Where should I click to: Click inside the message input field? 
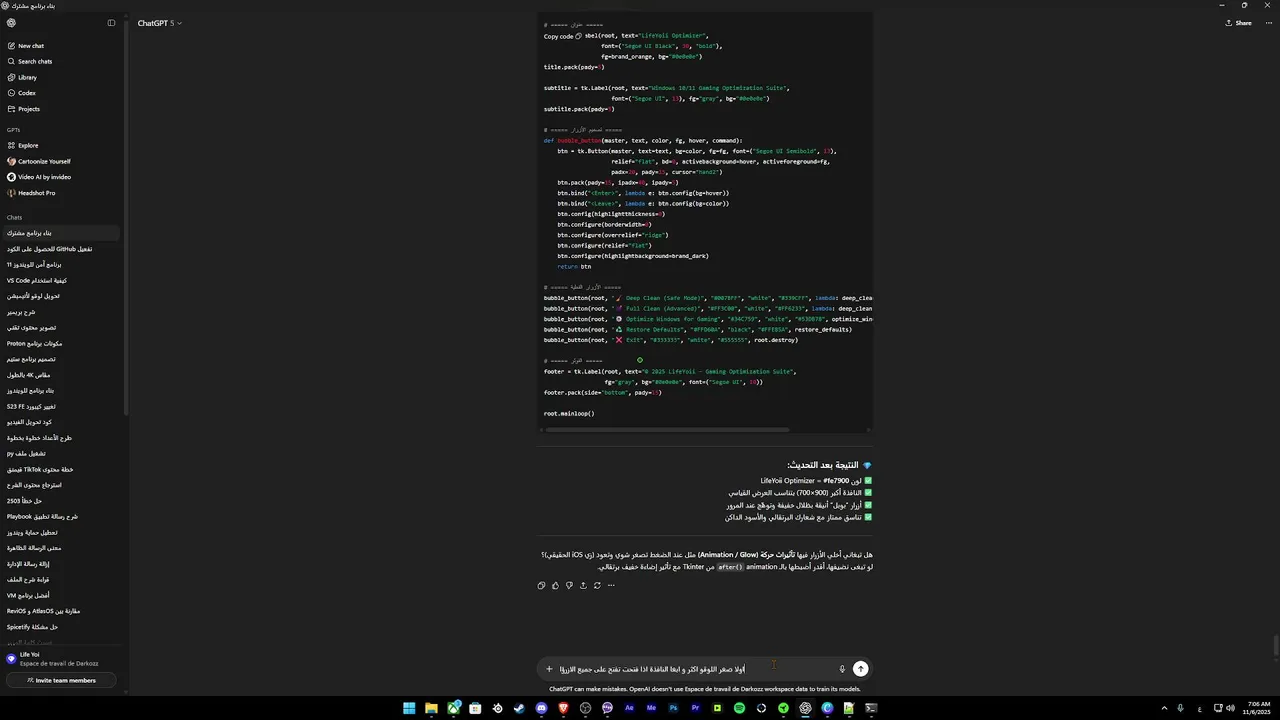[x=695, y=669]
